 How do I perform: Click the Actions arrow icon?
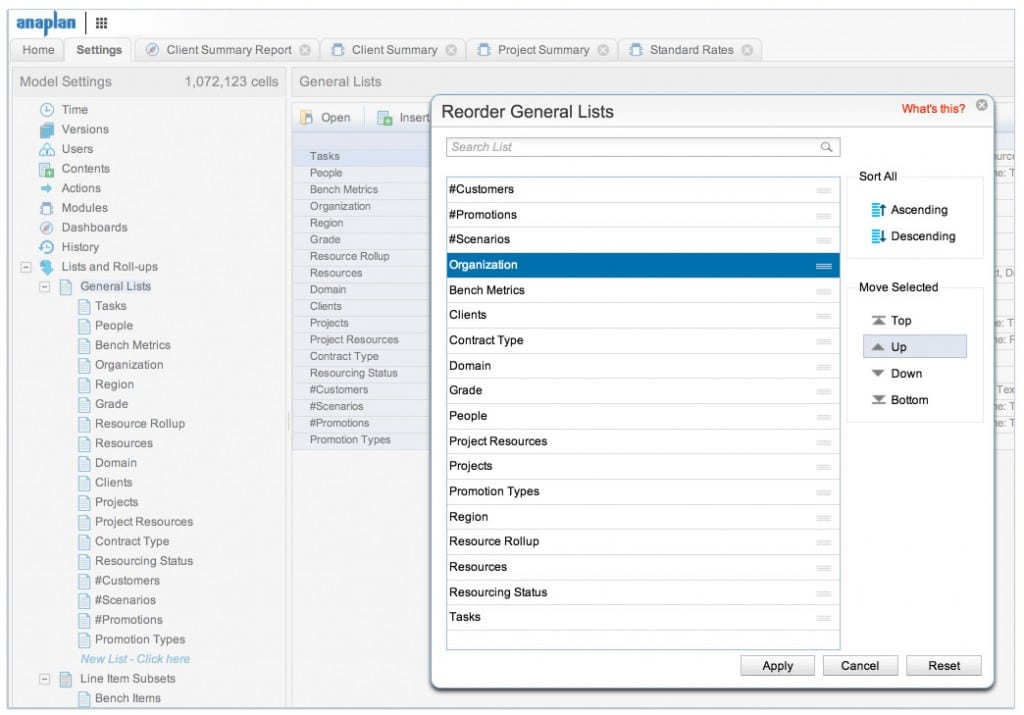coord(46,188)
